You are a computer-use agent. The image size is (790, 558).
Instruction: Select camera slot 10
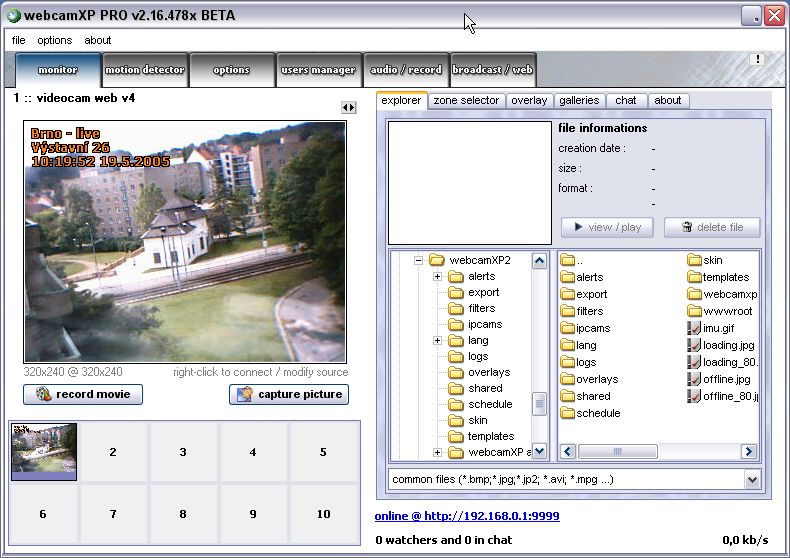tap(323, 514)
